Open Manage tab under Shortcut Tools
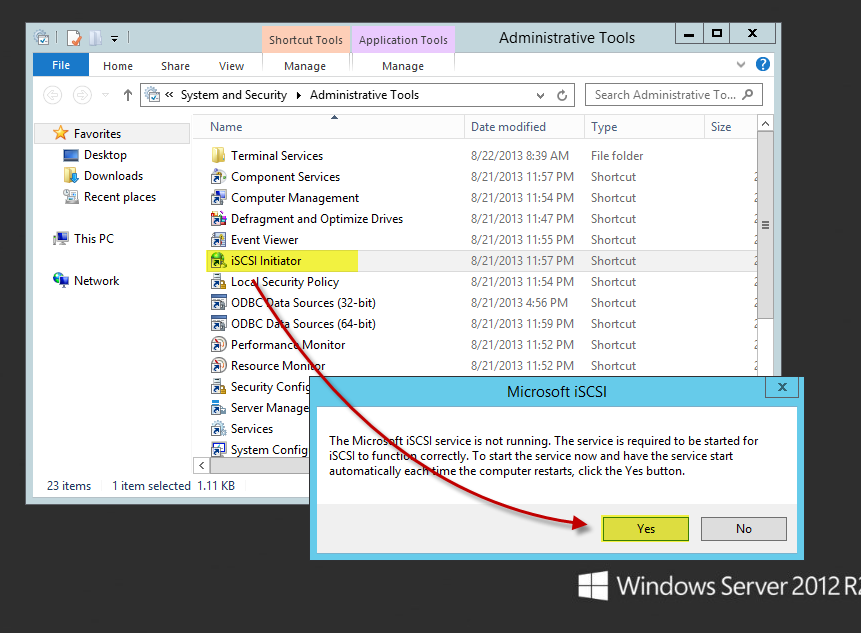861x633 pixels. tap(305, 66)
